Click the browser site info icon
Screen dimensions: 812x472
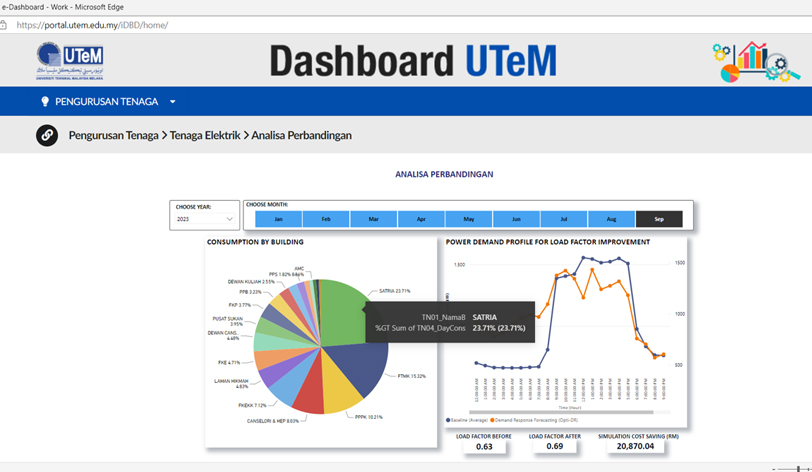pyautogui.click(x=5, y=25)
